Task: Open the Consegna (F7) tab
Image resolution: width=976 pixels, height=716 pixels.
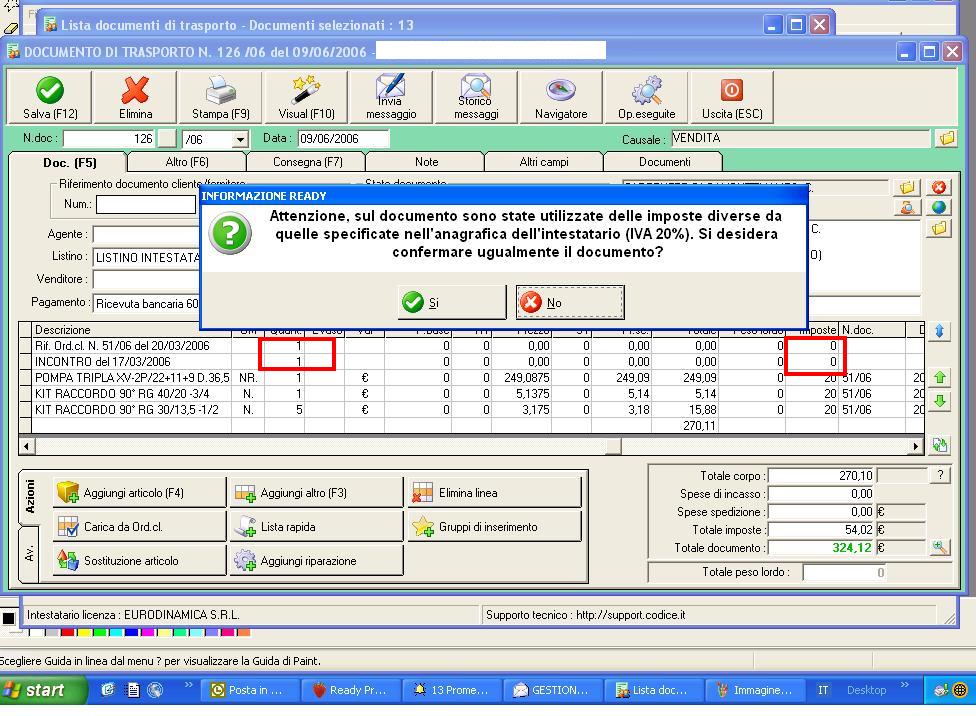Action: (x=307, y=162)
